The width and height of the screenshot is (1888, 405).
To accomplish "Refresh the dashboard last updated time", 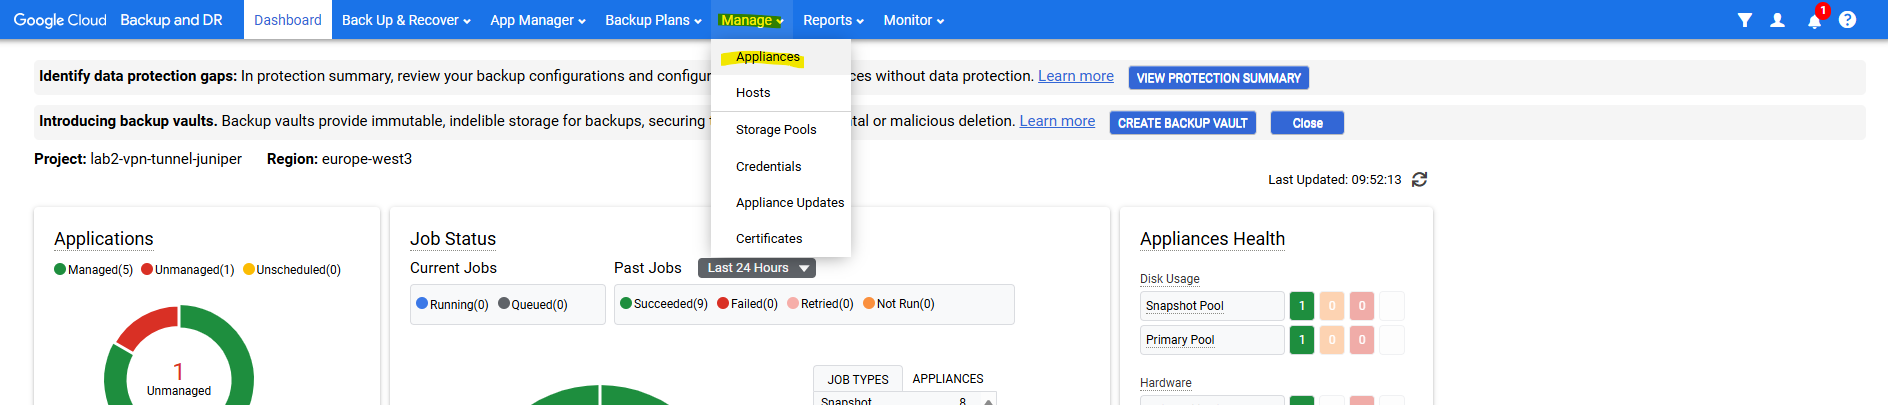I will click(x=1419, y=180).
